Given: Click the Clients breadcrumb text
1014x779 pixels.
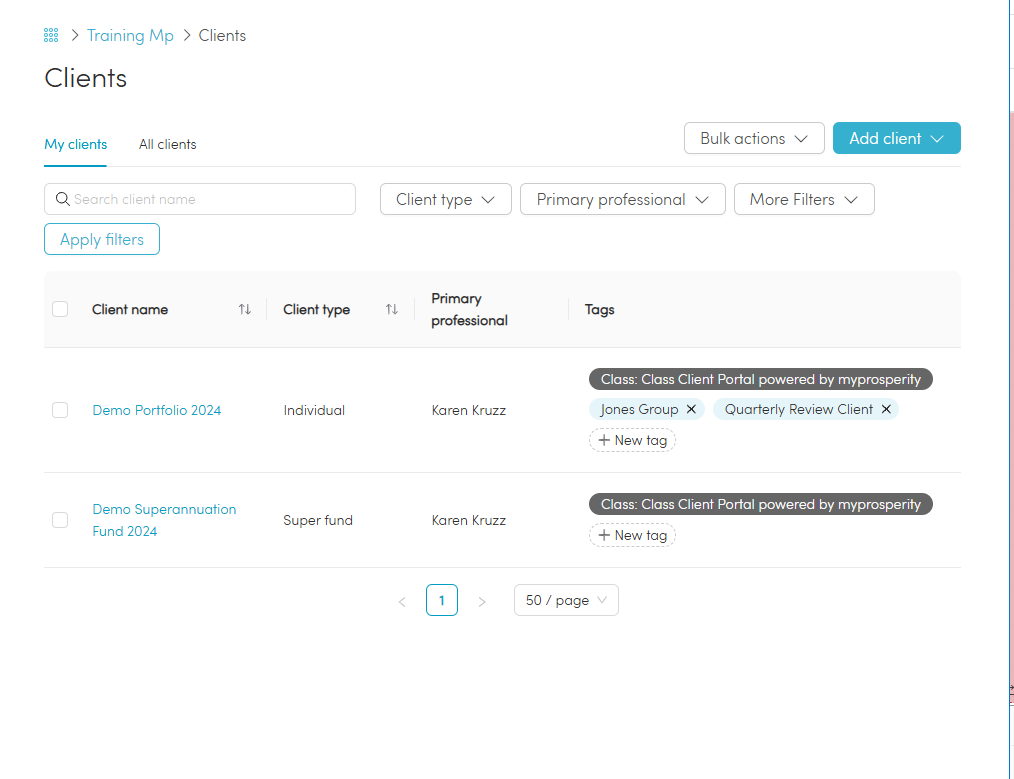Looking at the screenshot, I should [x=222, y=36].
